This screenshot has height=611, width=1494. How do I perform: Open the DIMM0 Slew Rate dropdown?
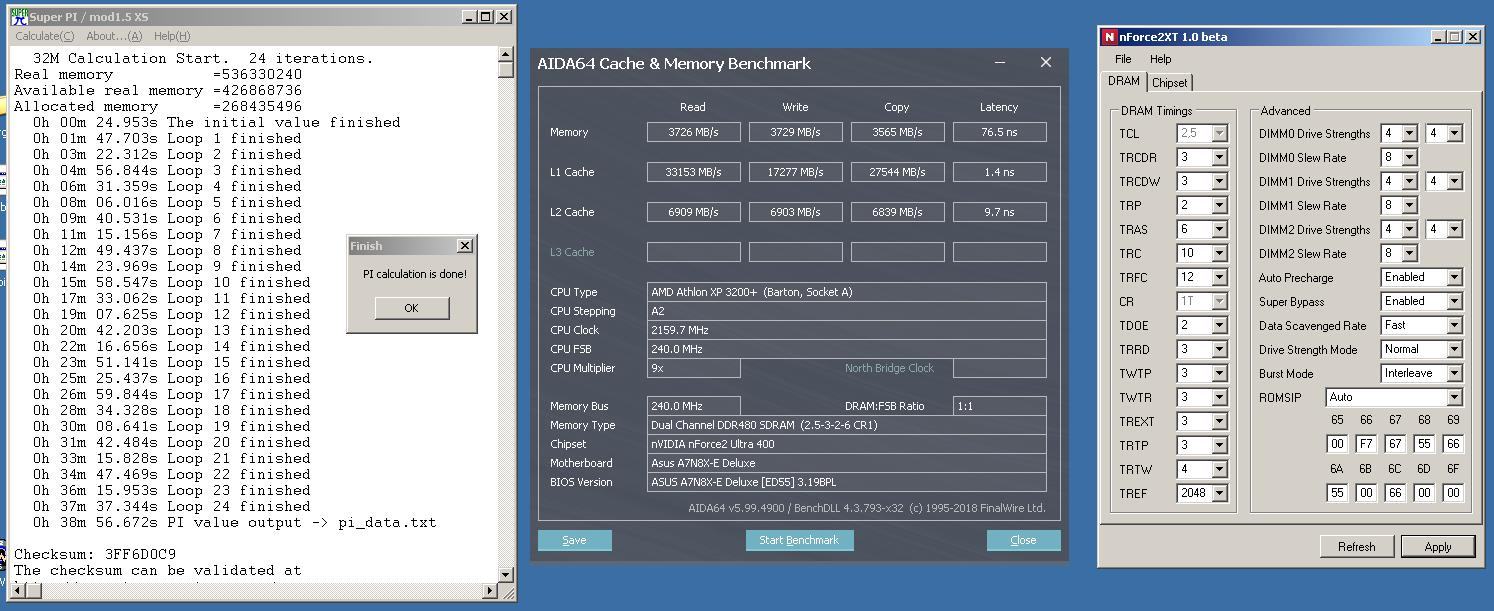pos(1409,157)
